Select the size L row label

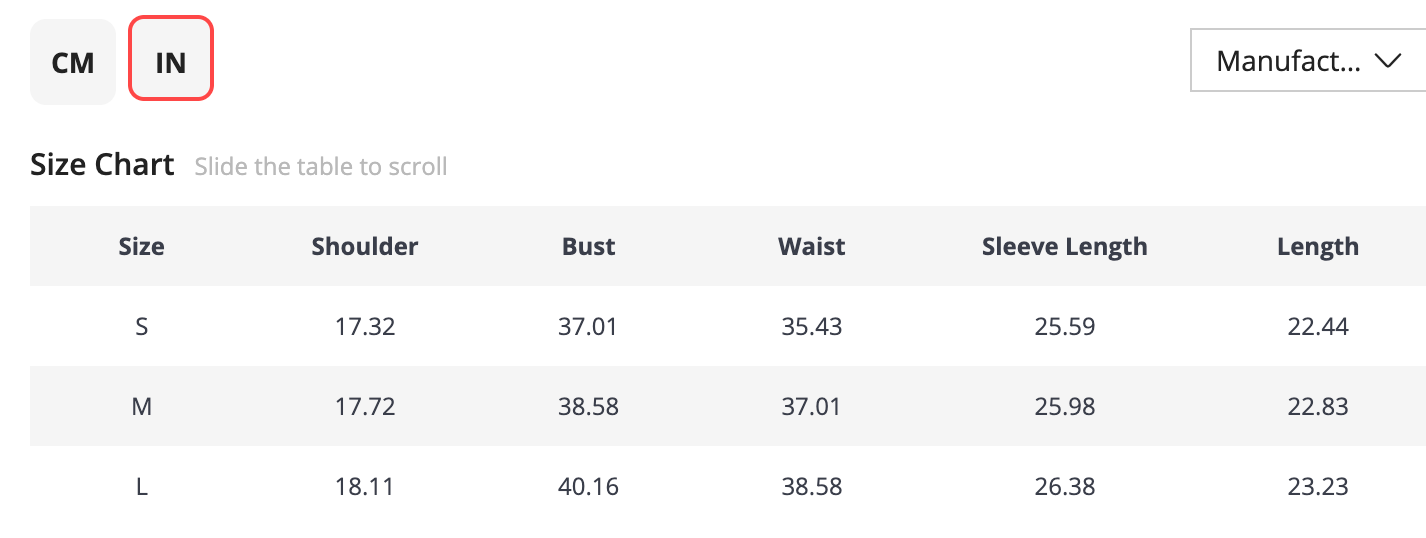141,486
